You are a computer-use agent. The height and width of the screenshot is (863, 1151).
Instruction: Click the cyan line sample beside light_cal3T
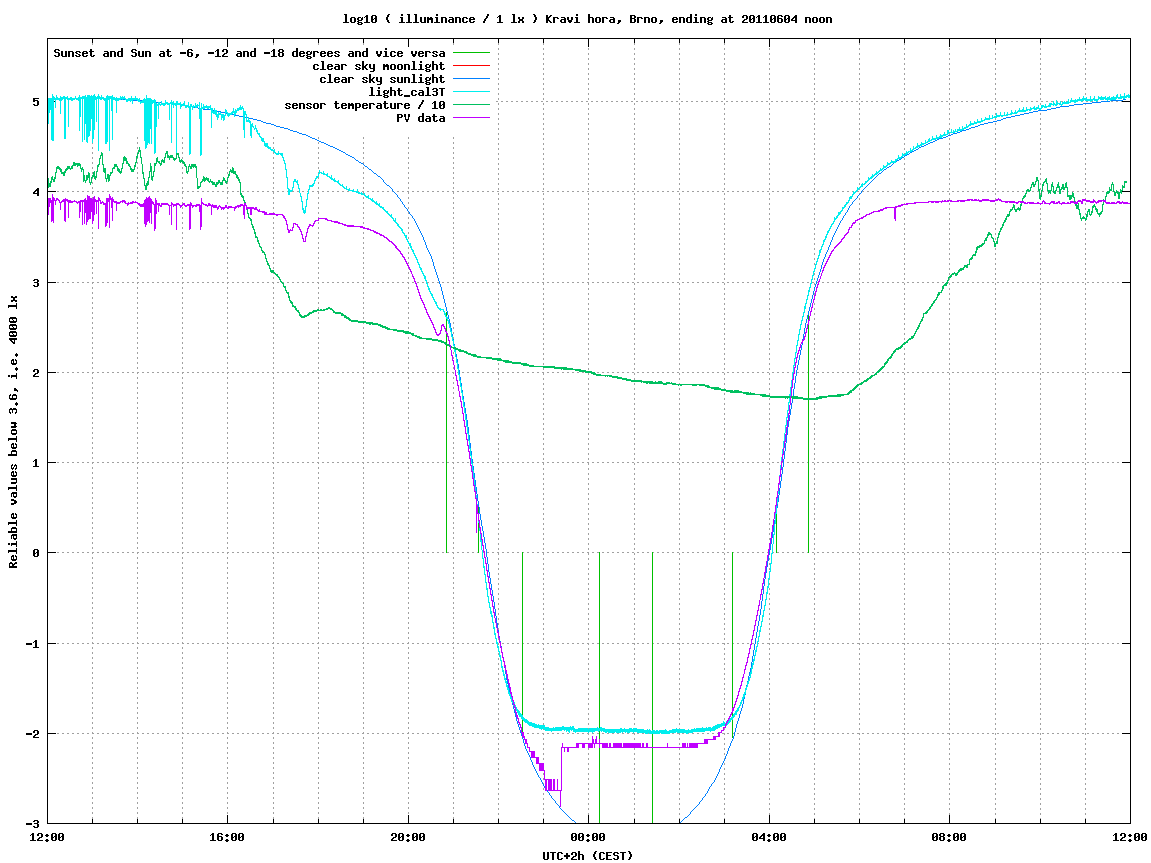[x=471, y=92]
